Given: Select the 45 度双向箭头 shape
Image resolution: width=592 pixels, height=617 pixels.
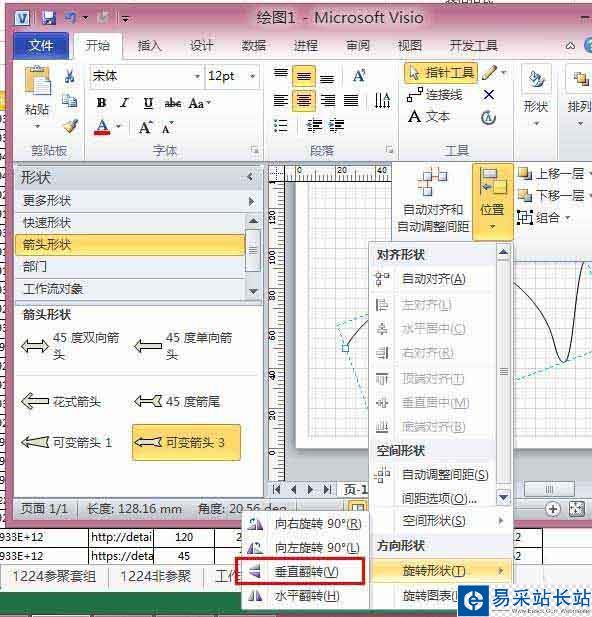Looking at the screenshot, I should coord(71,346).
